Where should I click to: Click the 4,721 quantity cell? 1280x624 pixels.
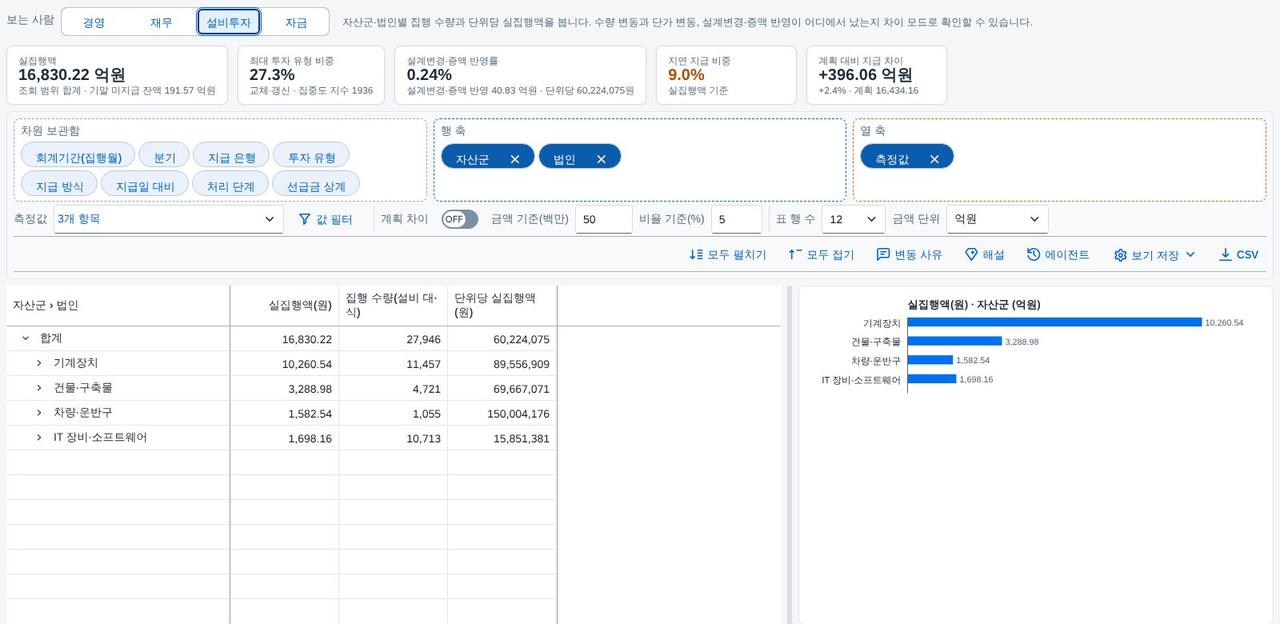click(x=393, y=389)
